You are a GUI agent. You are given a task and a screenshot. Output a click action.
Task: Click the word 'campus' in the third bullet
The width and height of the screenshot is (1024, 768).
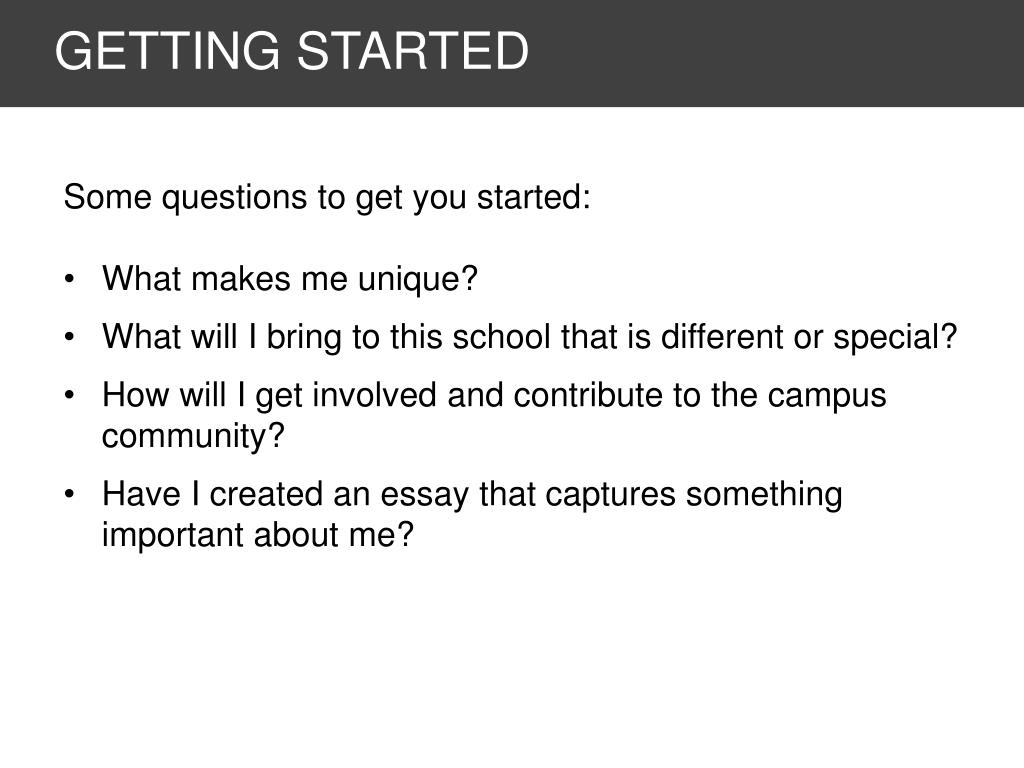(827, 396)
